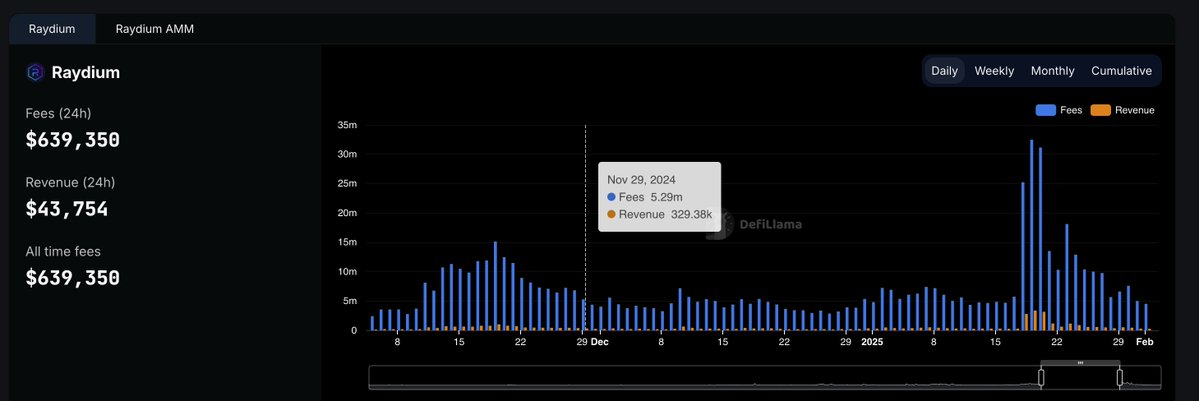Select the Weekly chart interval
This screenshot has height=401, width=1199.
pyautogui.click(x=994, y=70)
